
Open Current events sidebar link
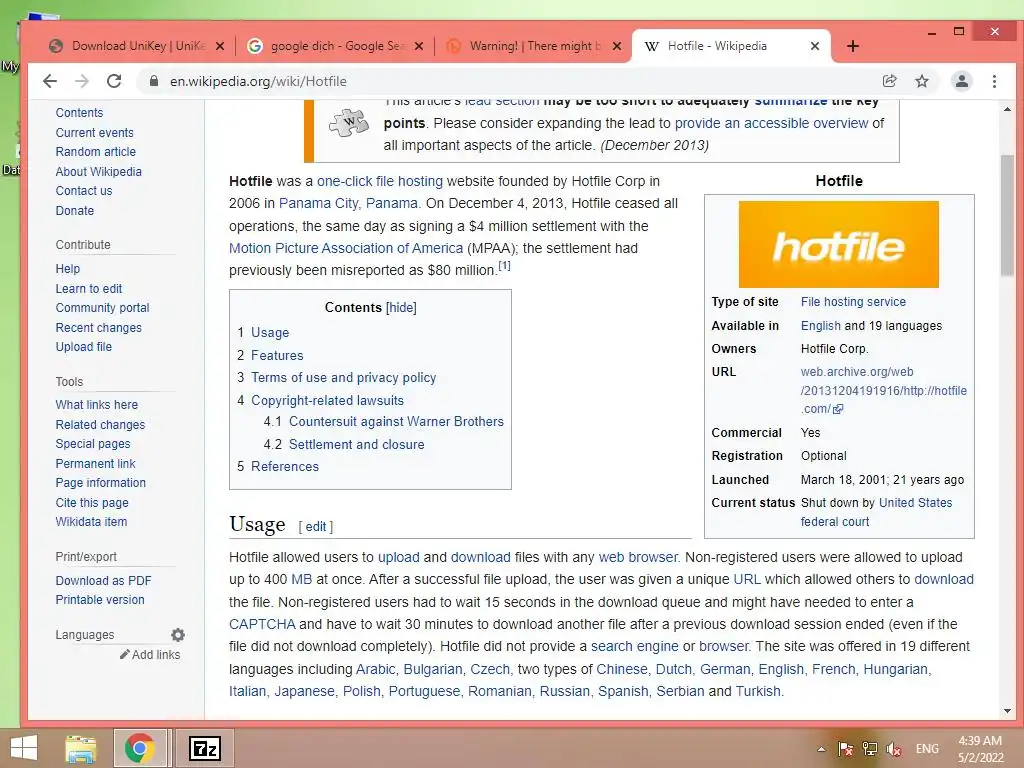tap(94, 133)
